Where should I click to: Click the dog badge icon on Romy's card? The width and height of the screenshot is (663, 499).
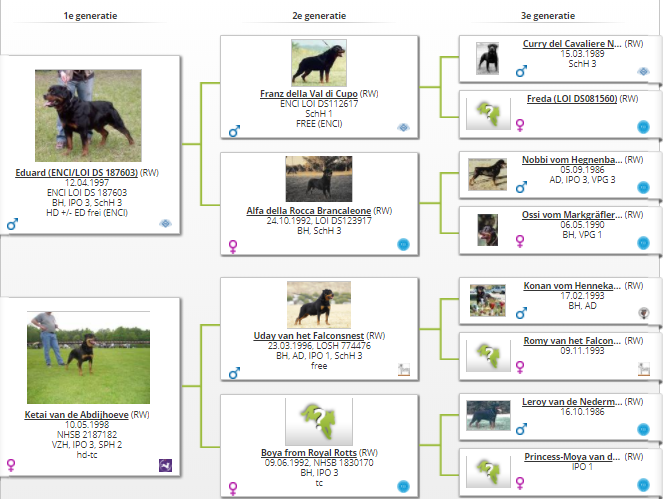coord(644,369)
